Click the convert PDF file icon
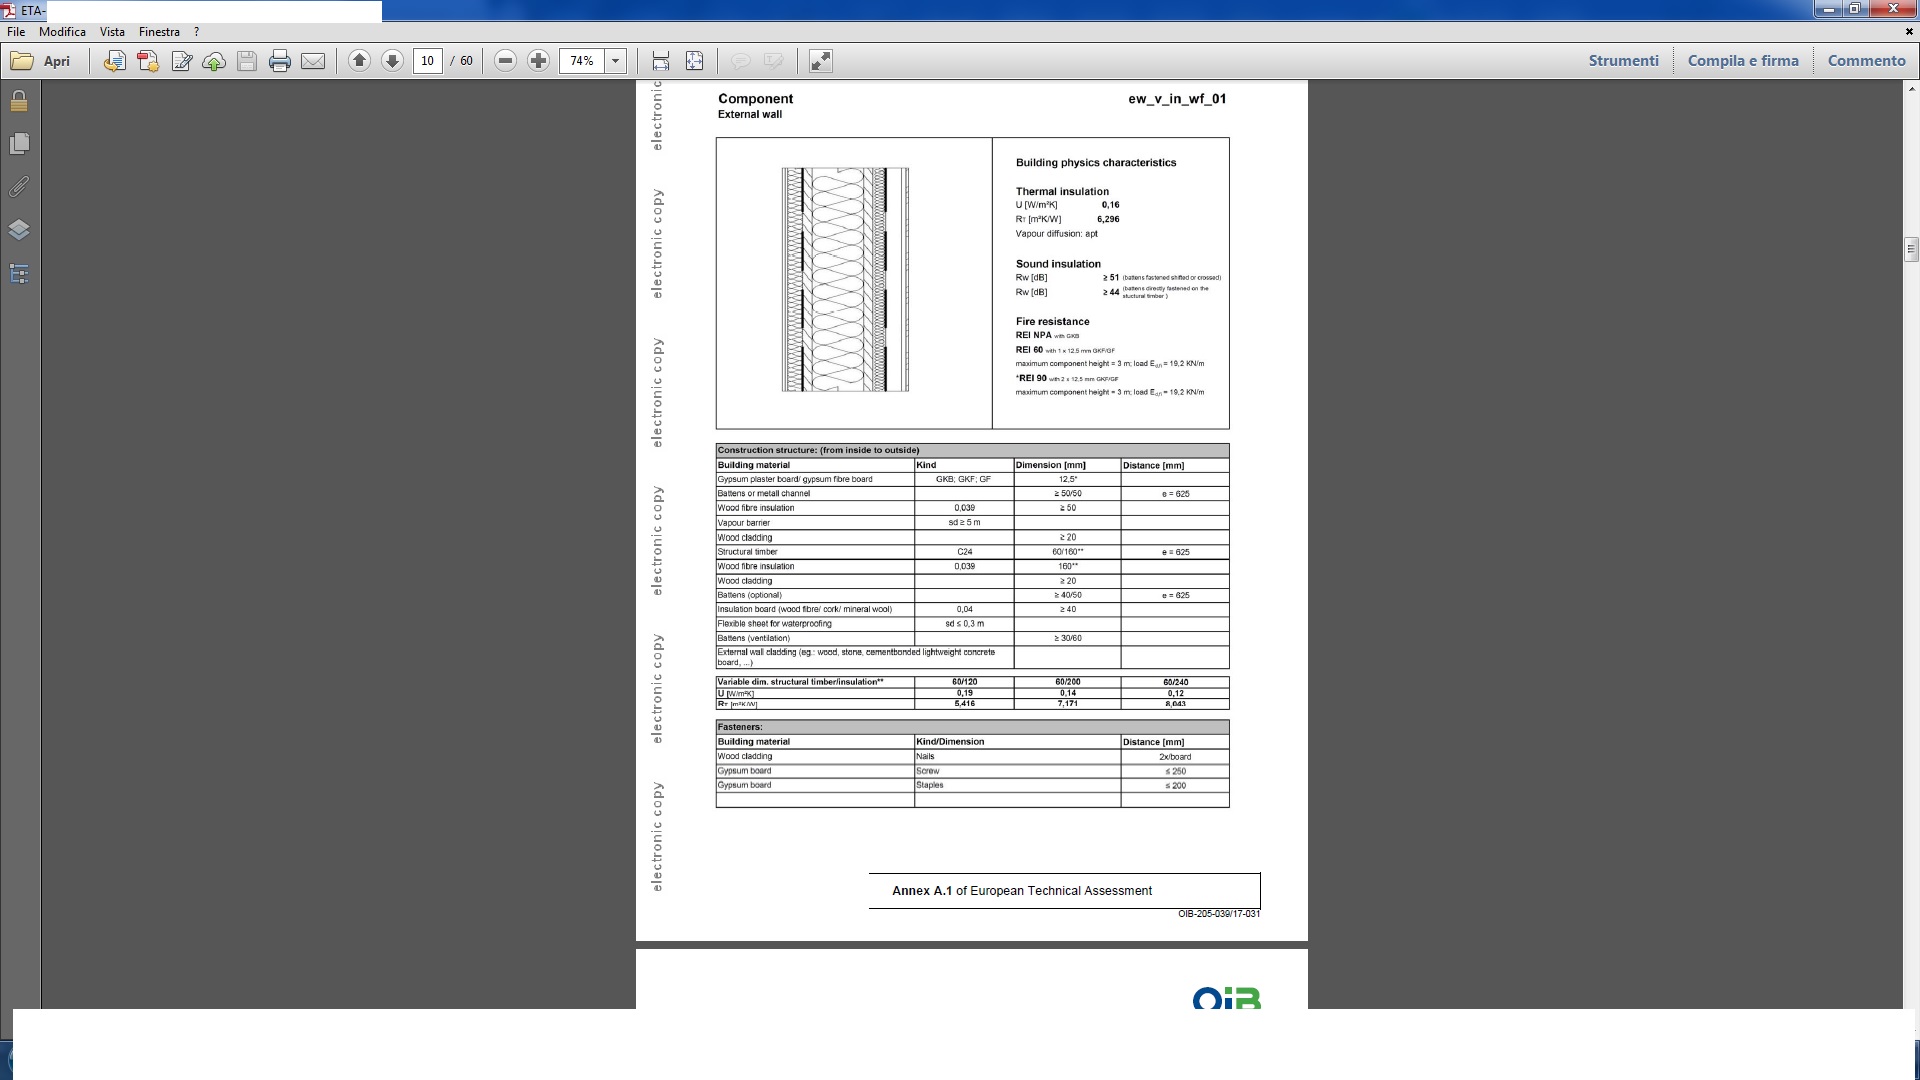This screenshot has width=1920, height=1080. pyautogui.click(x=148, y=61)
